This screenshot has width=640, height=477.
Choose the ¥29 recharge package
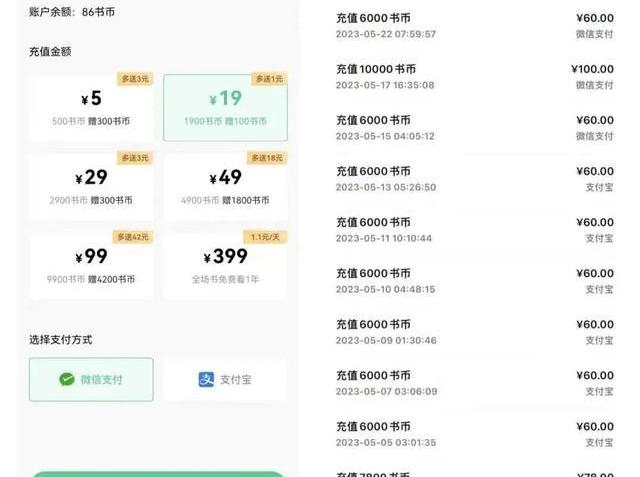click(x=91, y=187)
